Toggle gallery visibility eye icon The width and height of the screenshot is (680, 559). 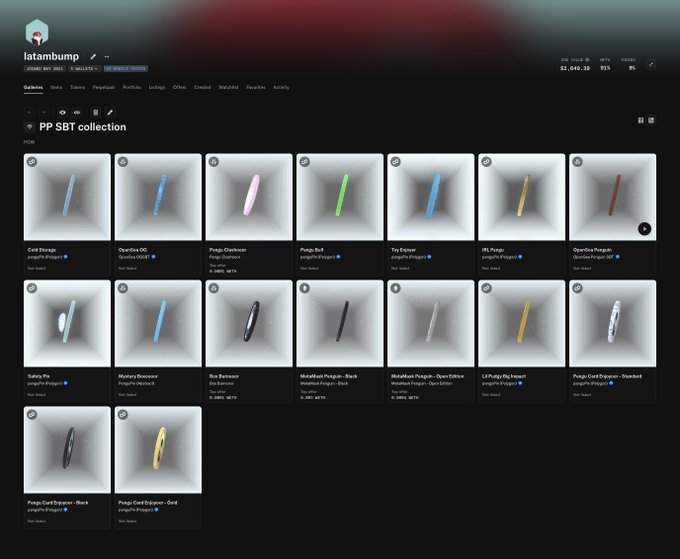(x=62, y=112)
